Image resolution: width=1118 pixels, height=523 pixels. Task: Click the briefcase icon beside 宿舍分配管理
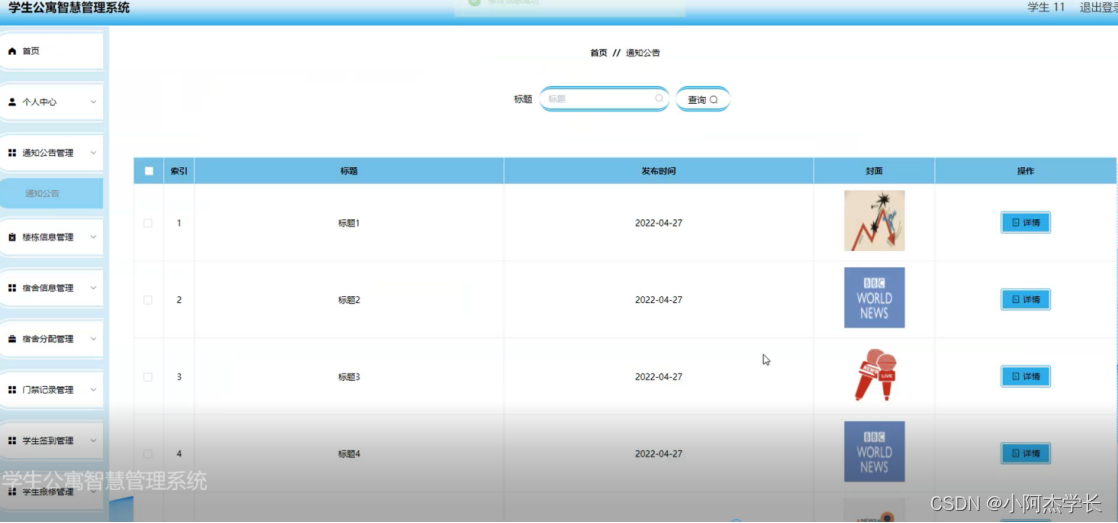pyautogui.click(x=12, y=339)
